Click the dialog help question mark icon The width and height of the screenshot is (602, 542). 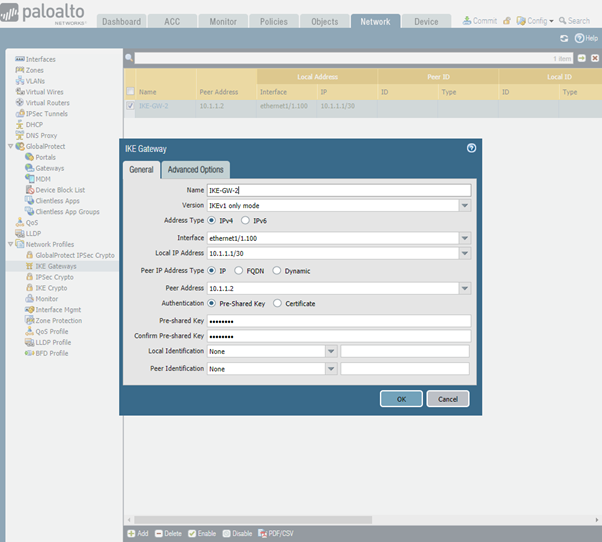(x=471, y=148)
